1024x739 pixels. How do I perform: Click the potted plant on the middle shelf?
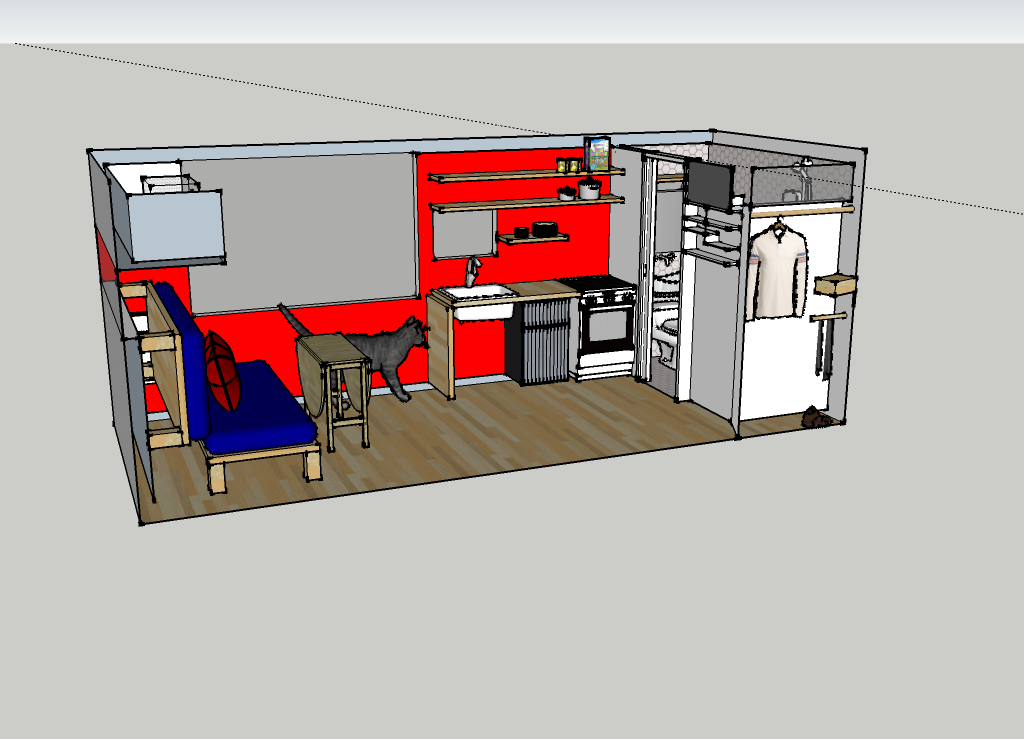point(589,187)
